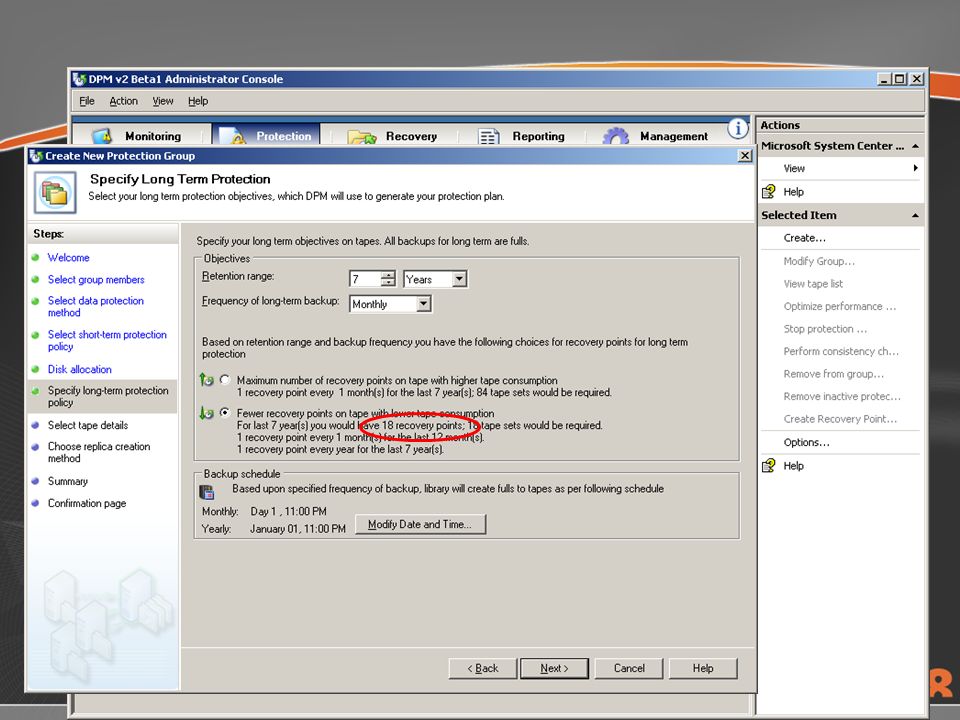Image resolution: width=960 pixels, height=720 pixels.
Task: Click Create... in Actions pane
Action: (x=804, y=238)
